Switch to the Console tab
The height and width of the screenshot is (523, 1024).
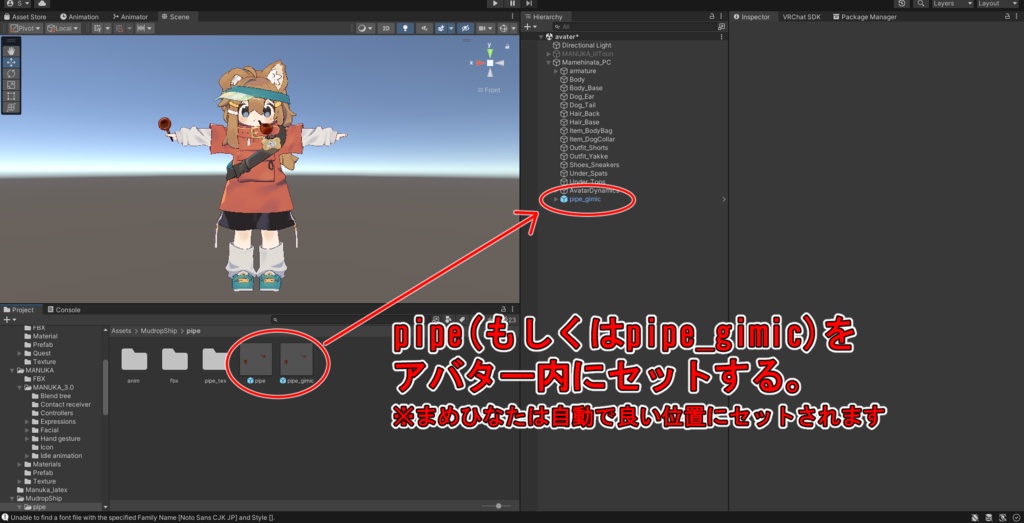(x=63, y=309)
